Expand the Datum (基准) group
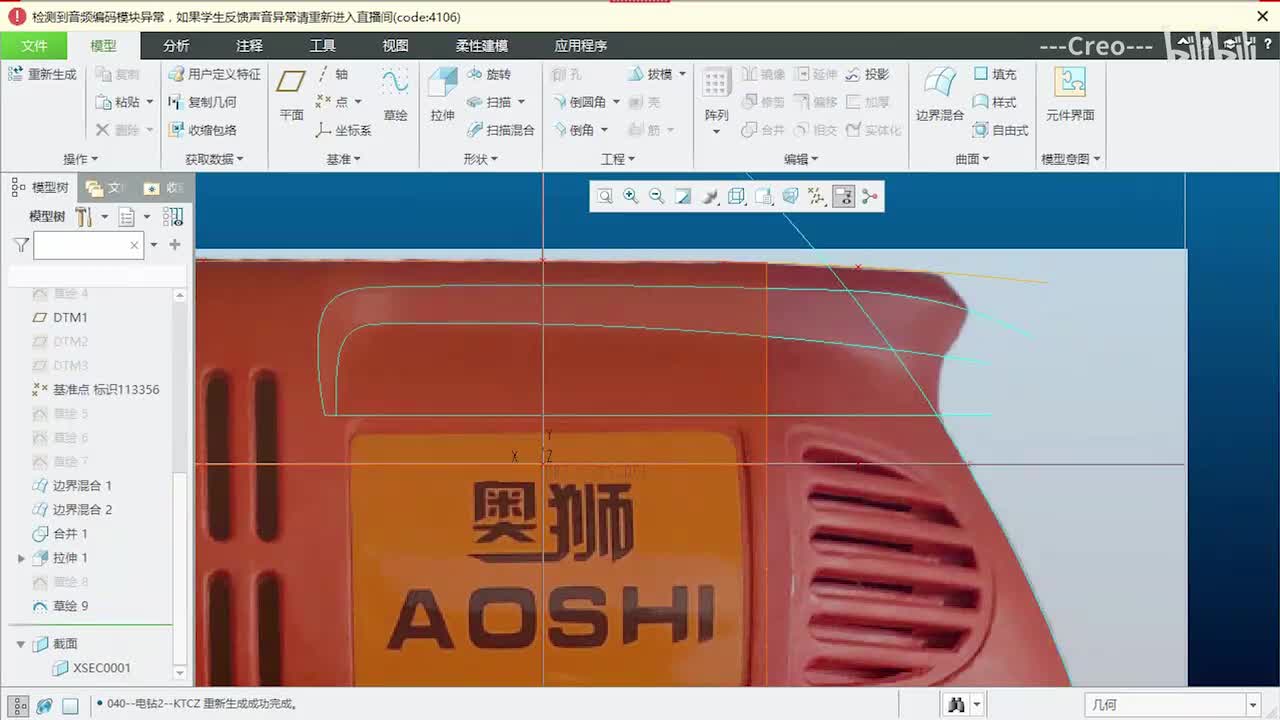 tap(343, 159)
